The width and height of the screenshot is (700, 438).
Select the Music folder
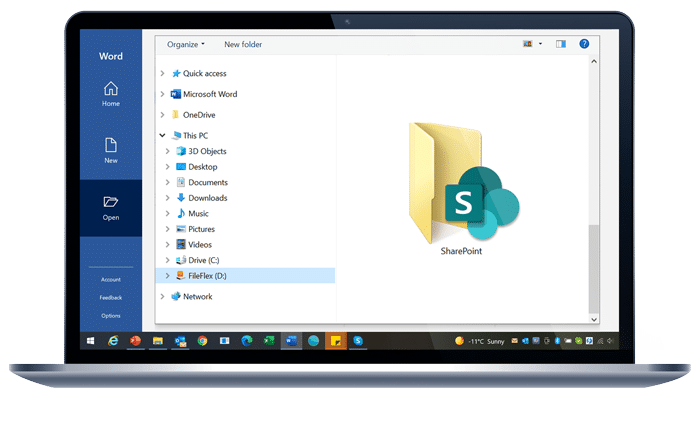[192, 213]
